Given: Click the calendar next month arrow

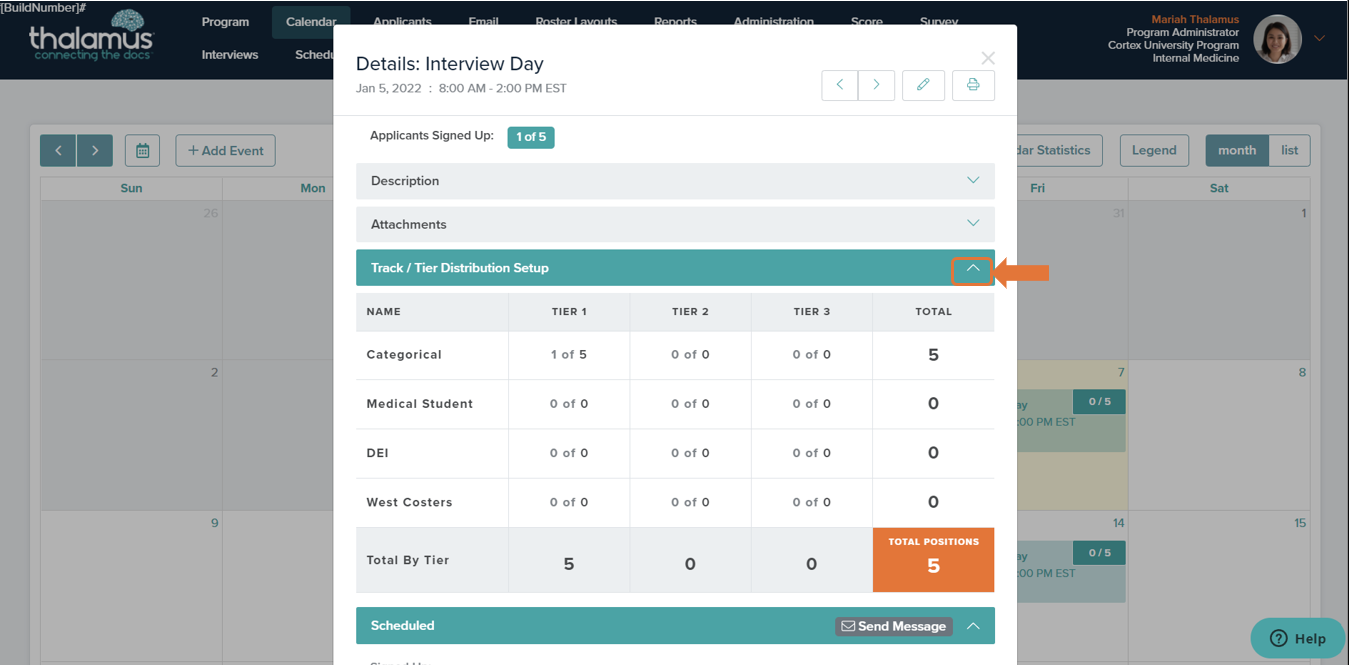Looking at the screenshot, I should [x=95, y=150].
